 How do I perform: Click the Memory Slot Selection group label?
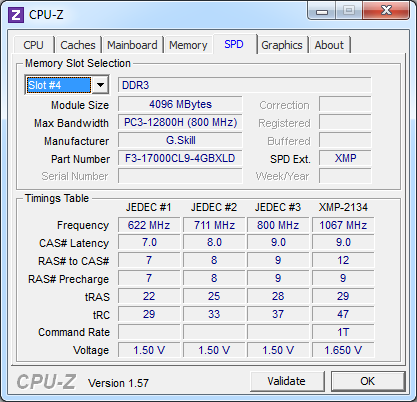(x=78, y=63)
